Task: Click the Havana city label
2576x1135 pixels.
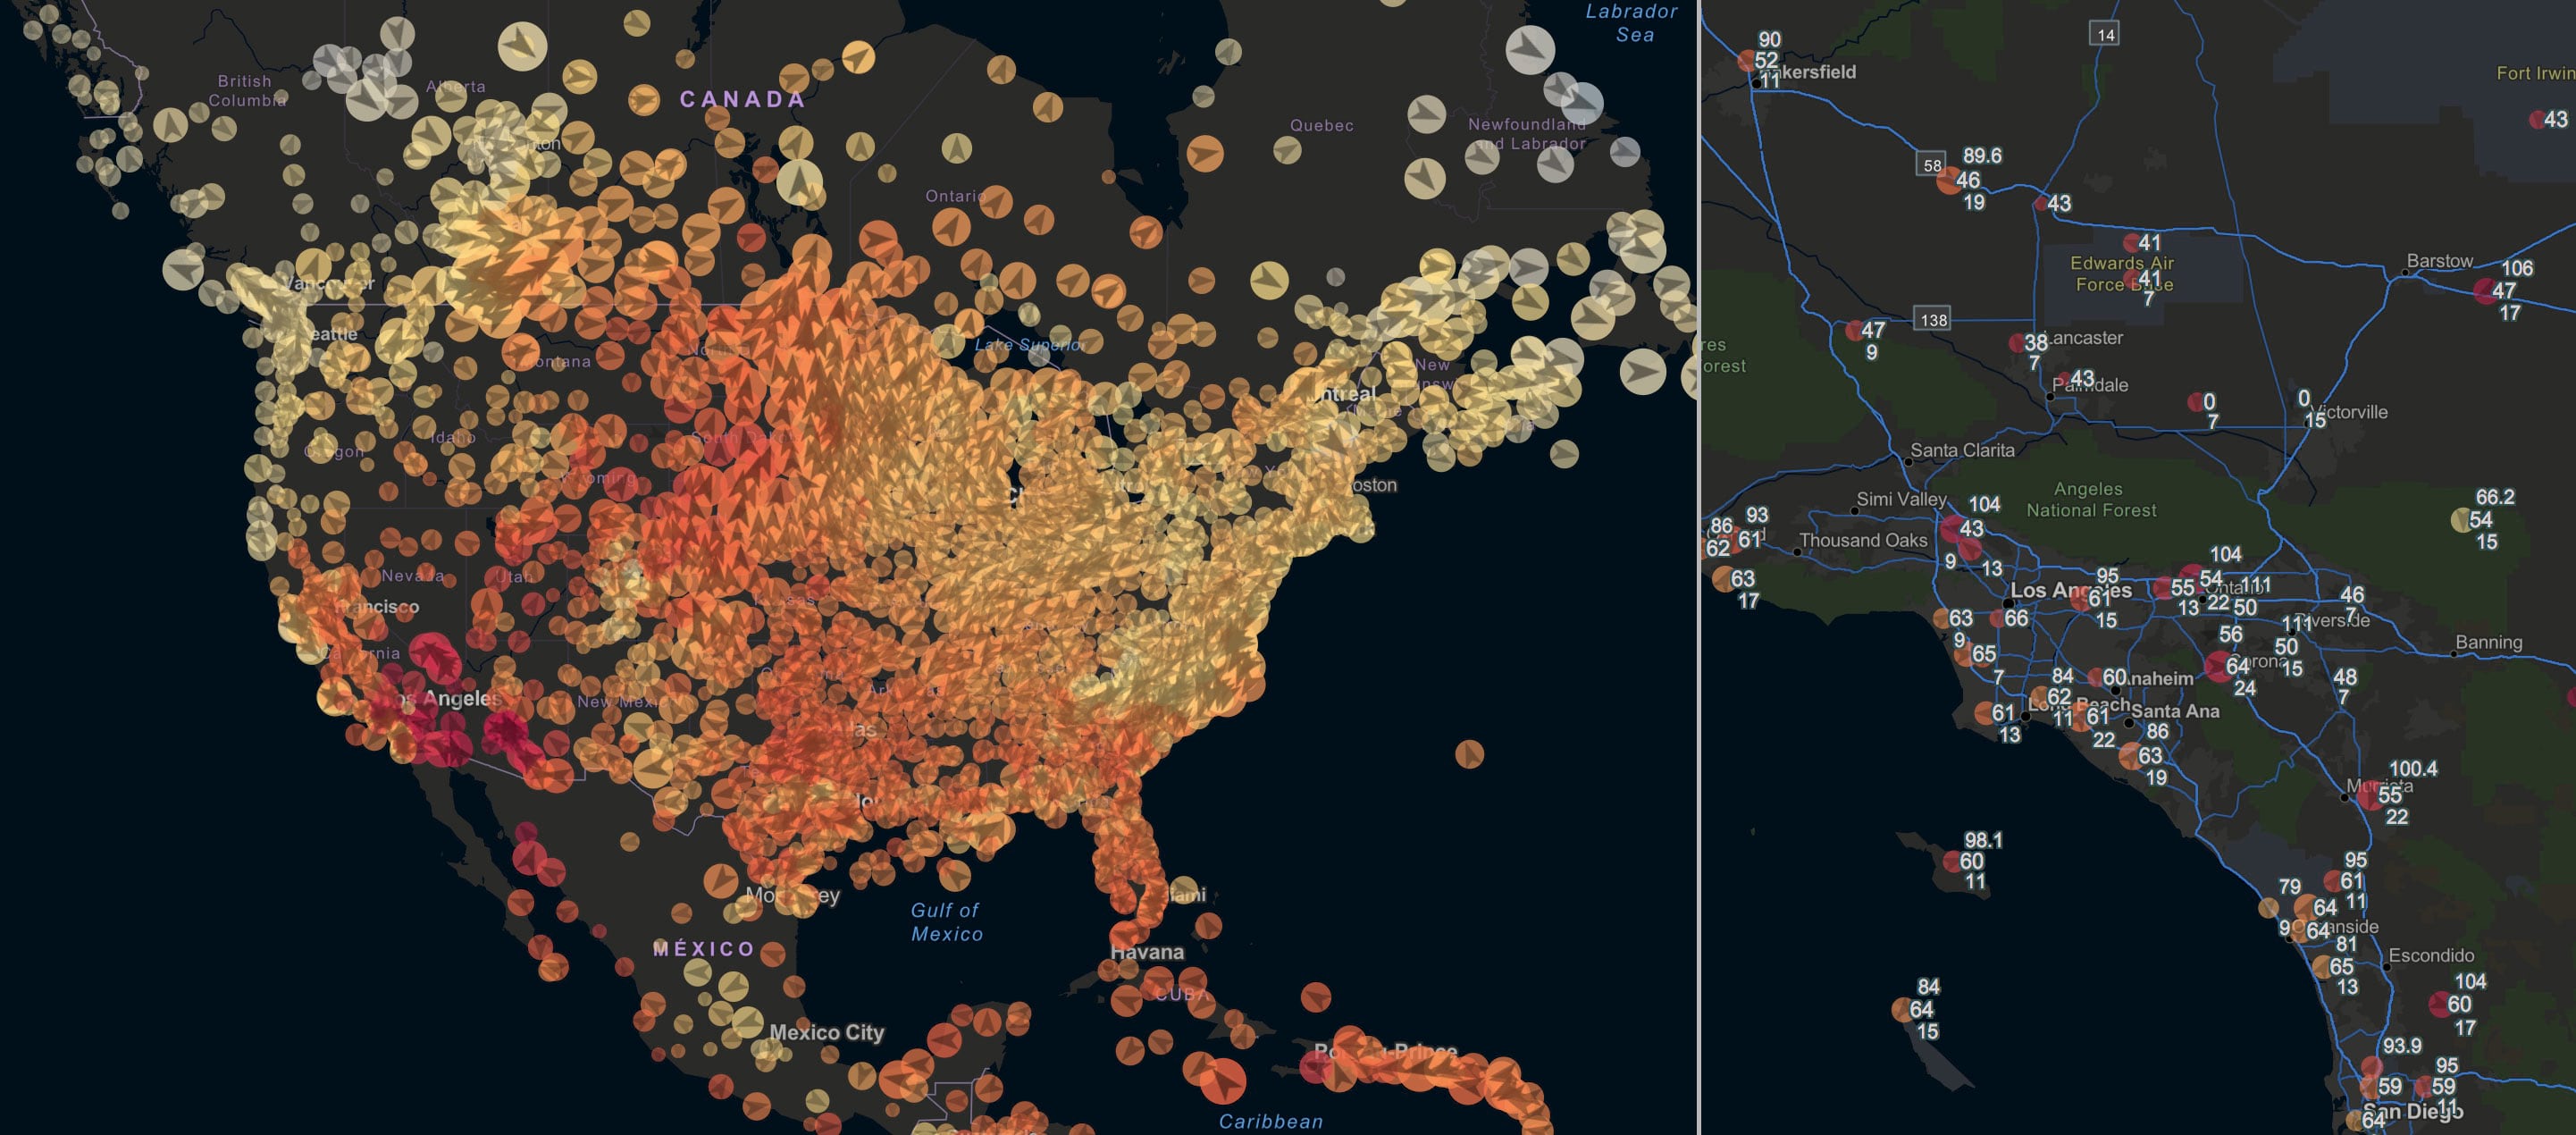Action: pos(1147,952)
